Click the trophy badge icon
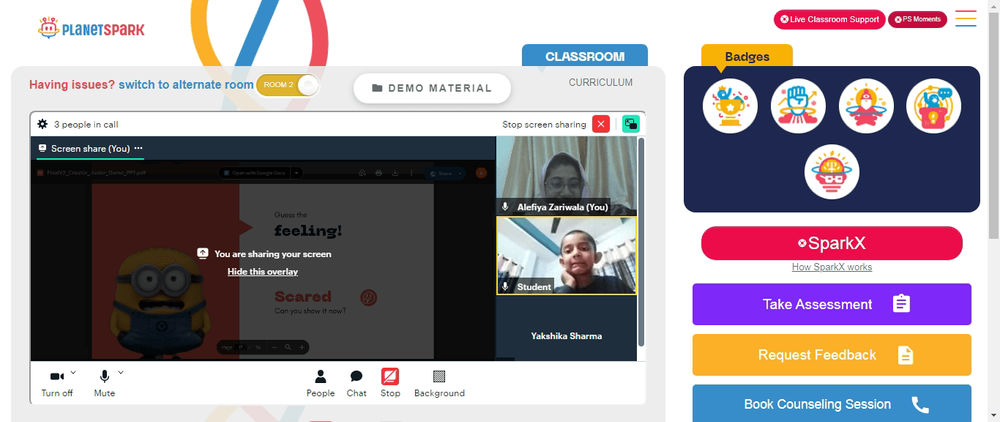This screenshot has width=1000, height=422. pos(730,106)
